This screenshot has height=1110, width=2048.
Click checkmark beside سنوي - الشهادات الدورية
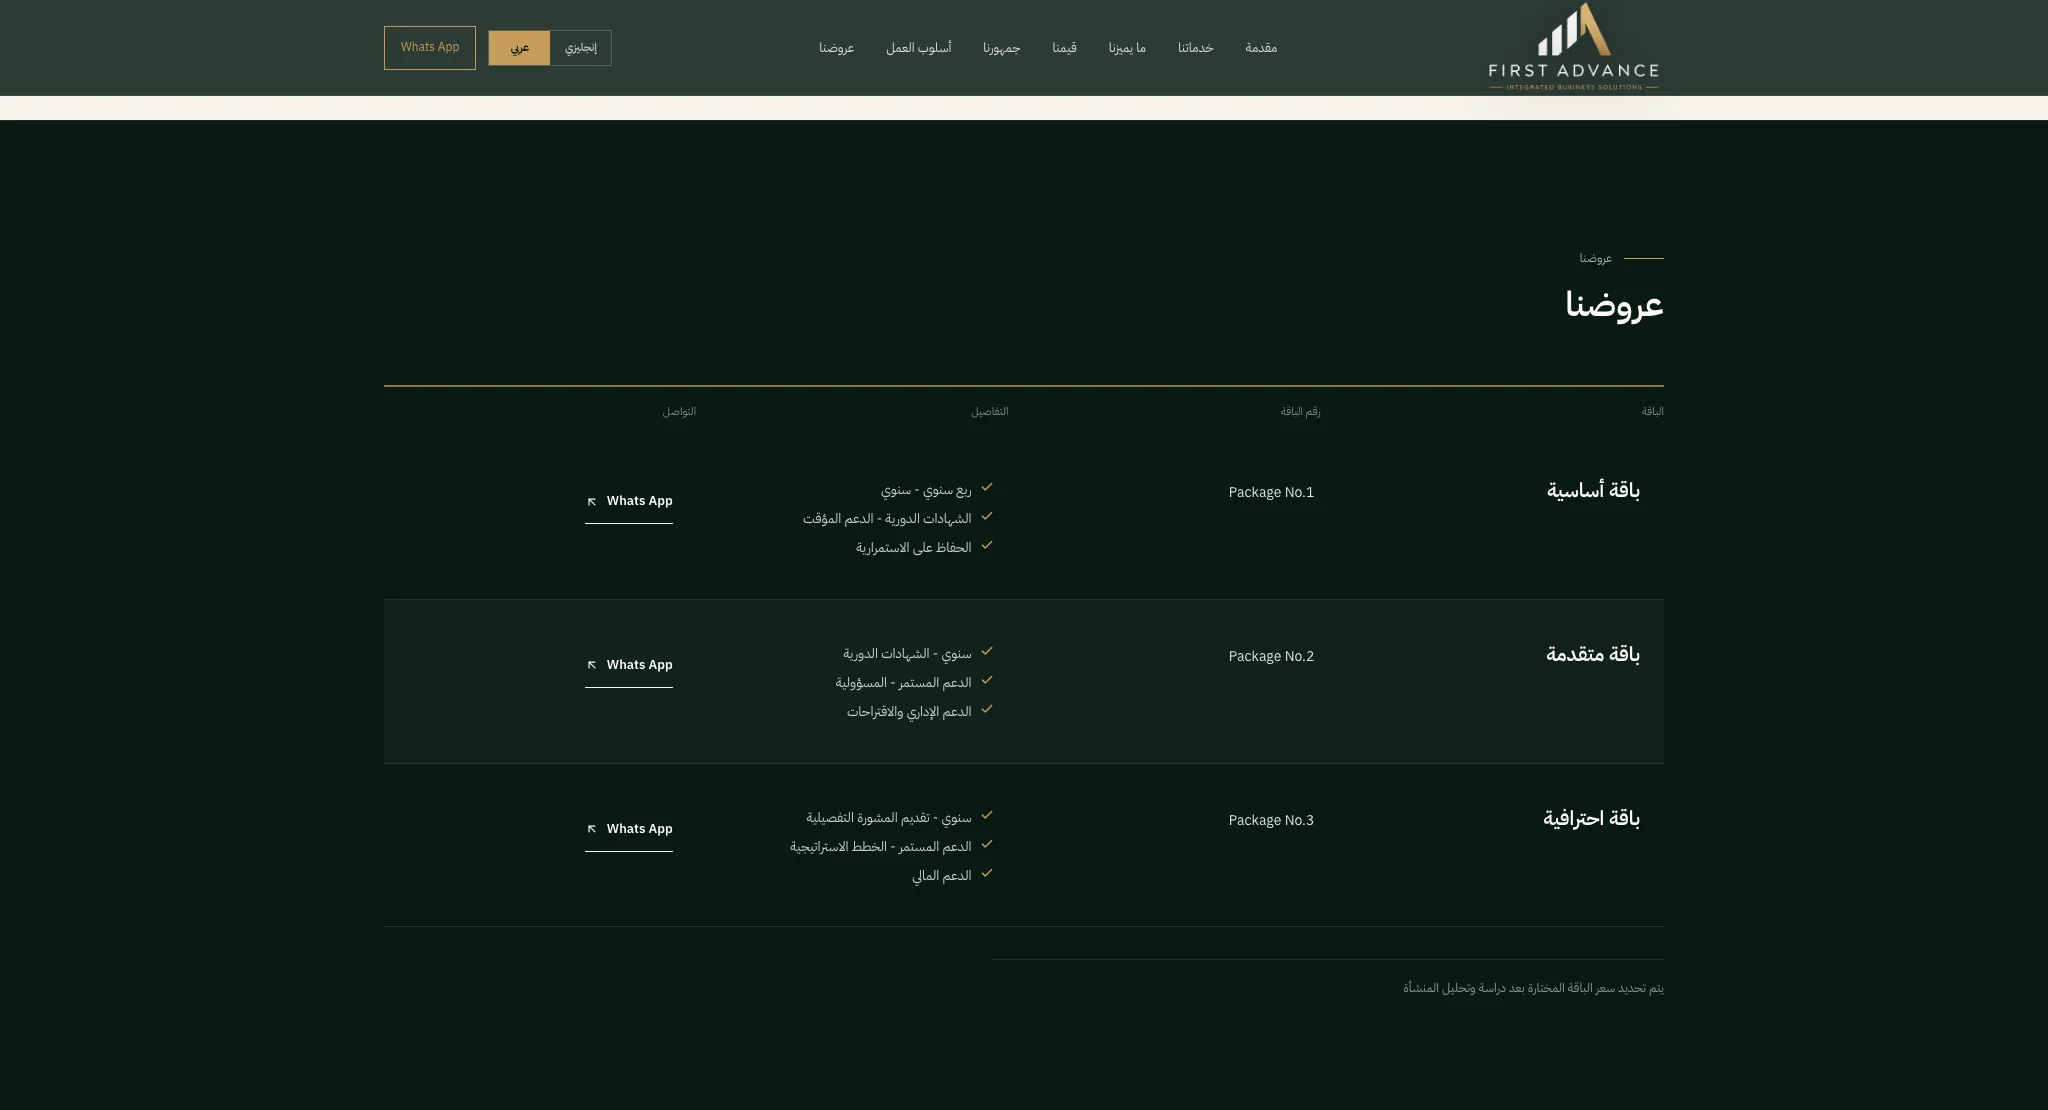click(987, 652)
